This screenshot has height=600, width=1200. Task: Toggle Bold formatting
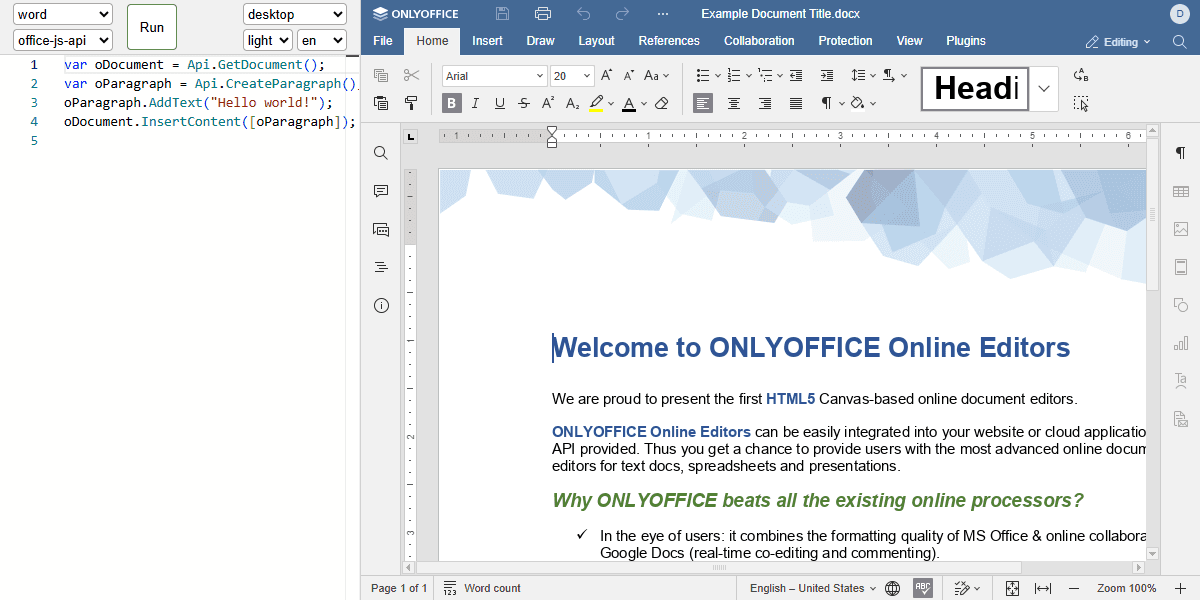click(x=452, y=103)
